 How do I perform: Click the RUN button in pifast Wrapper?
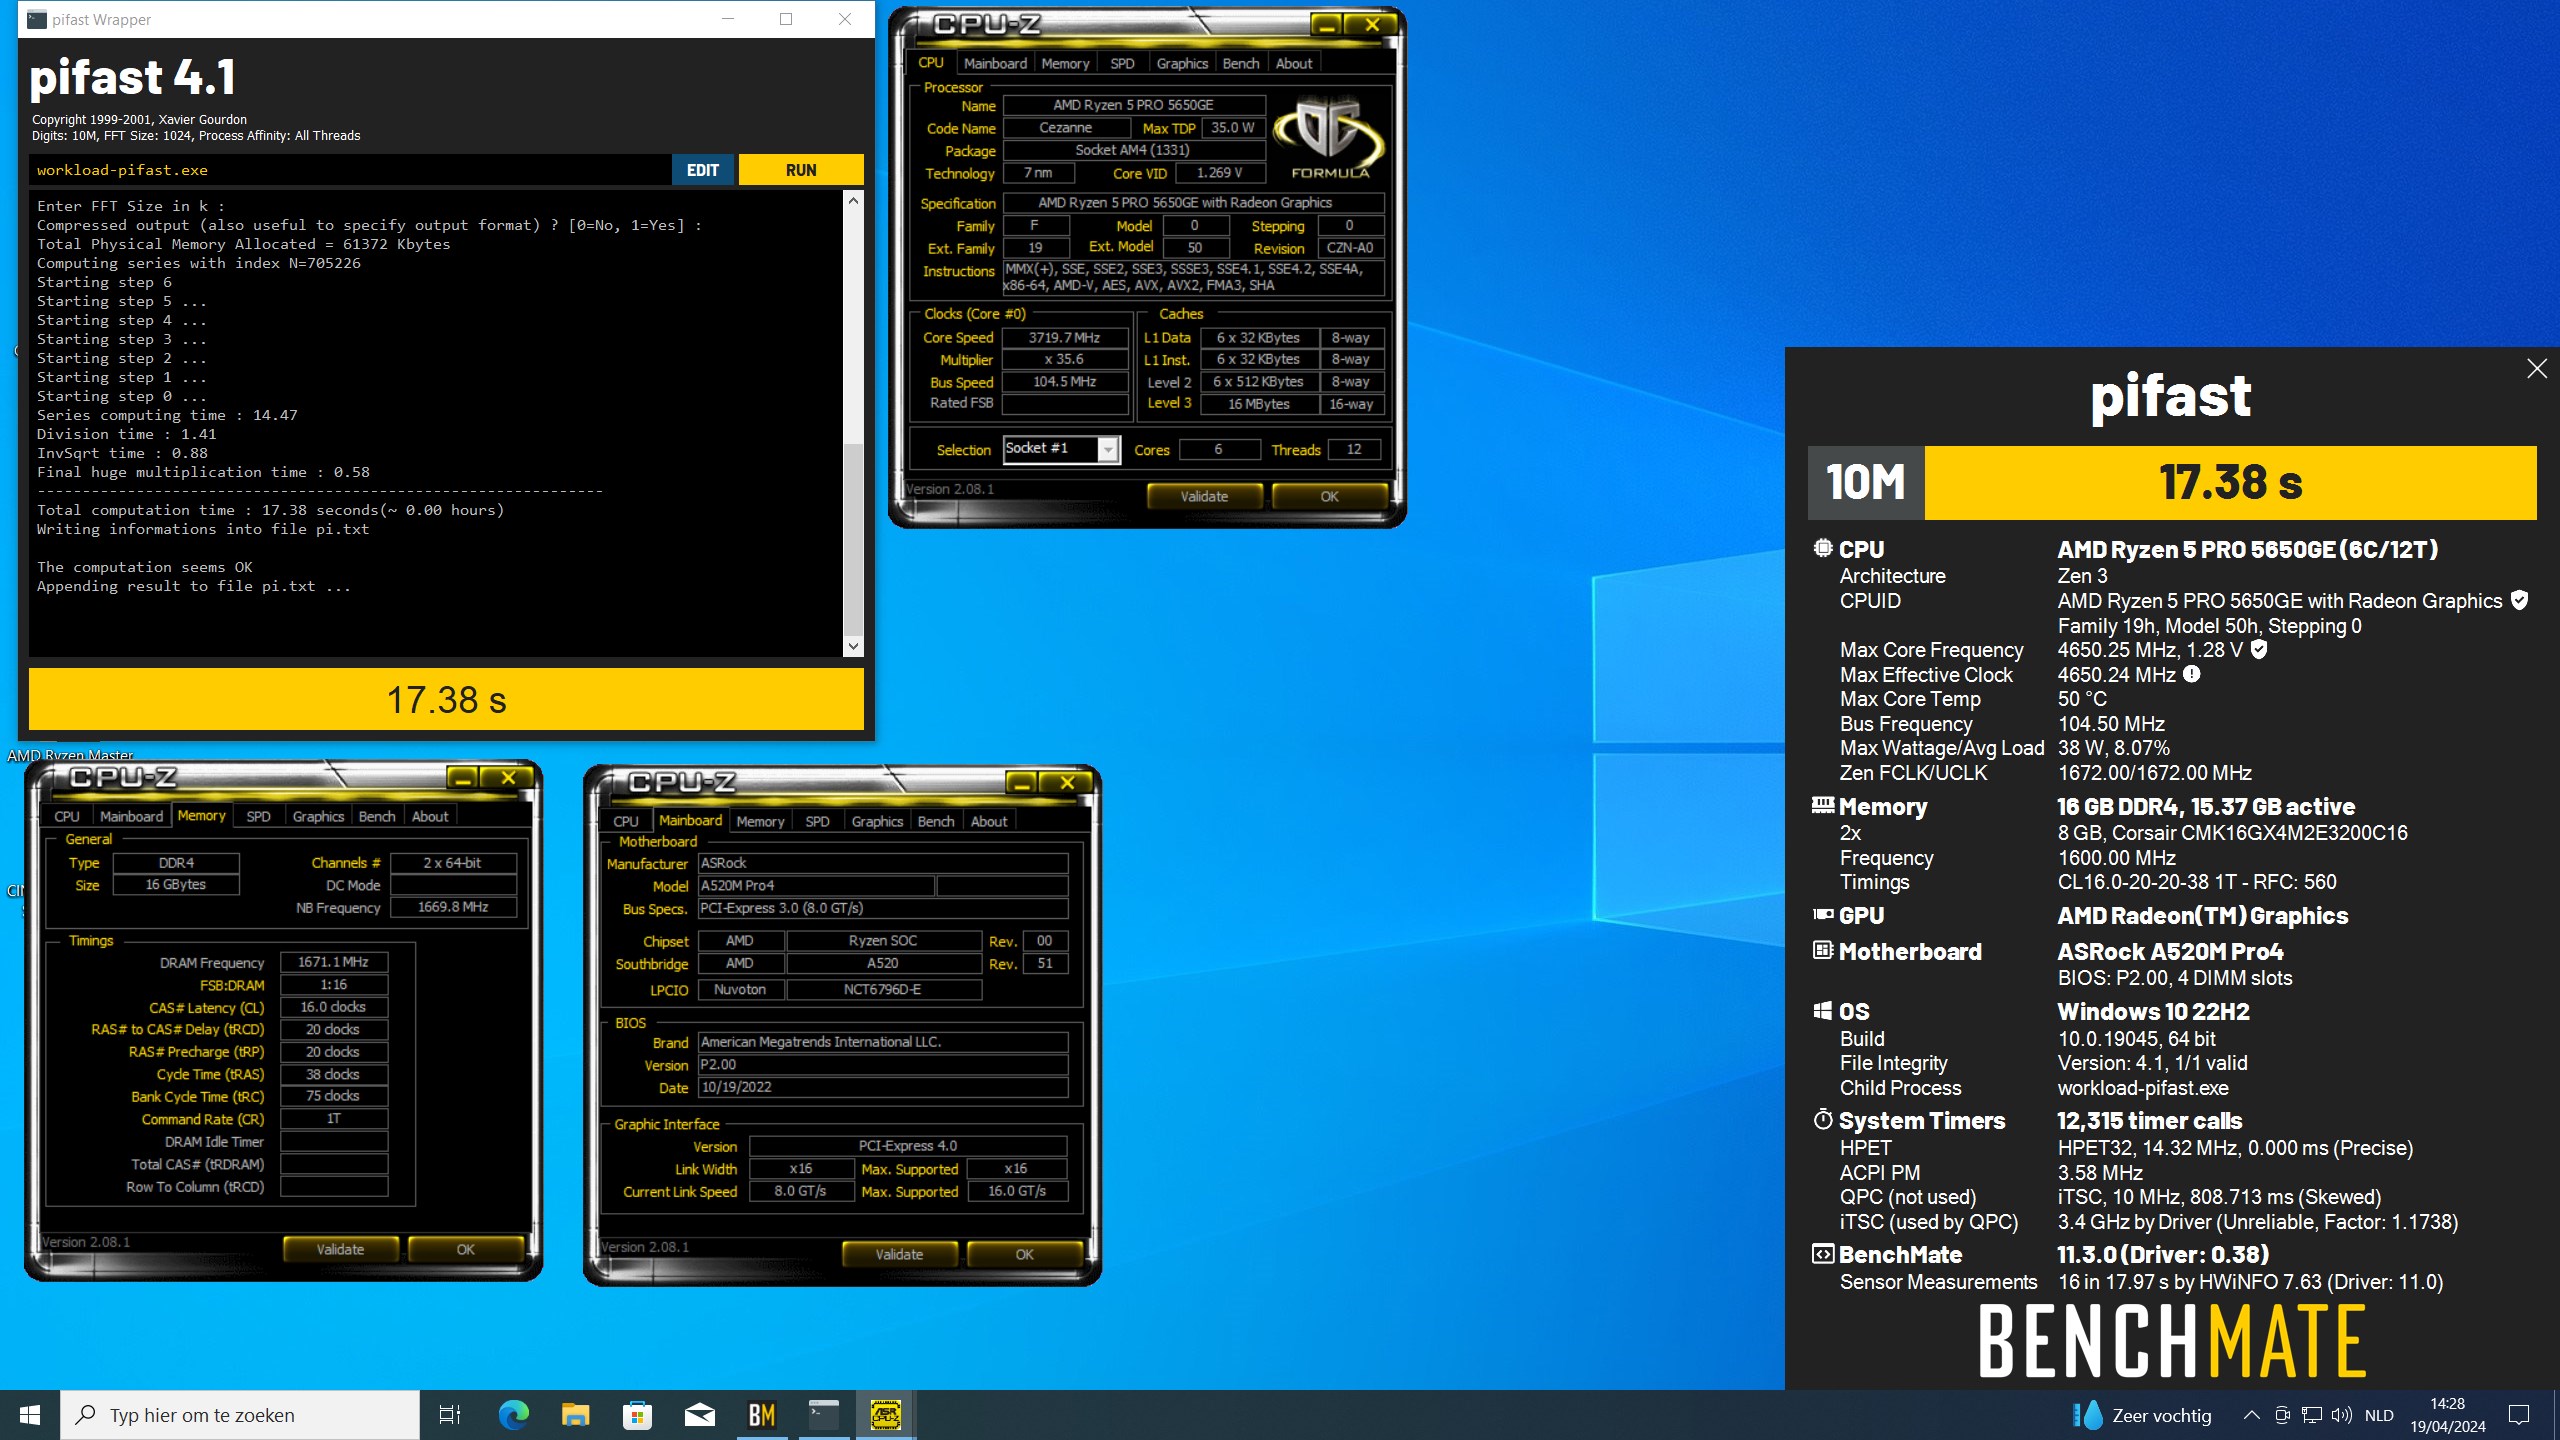(x=801, y=170)
